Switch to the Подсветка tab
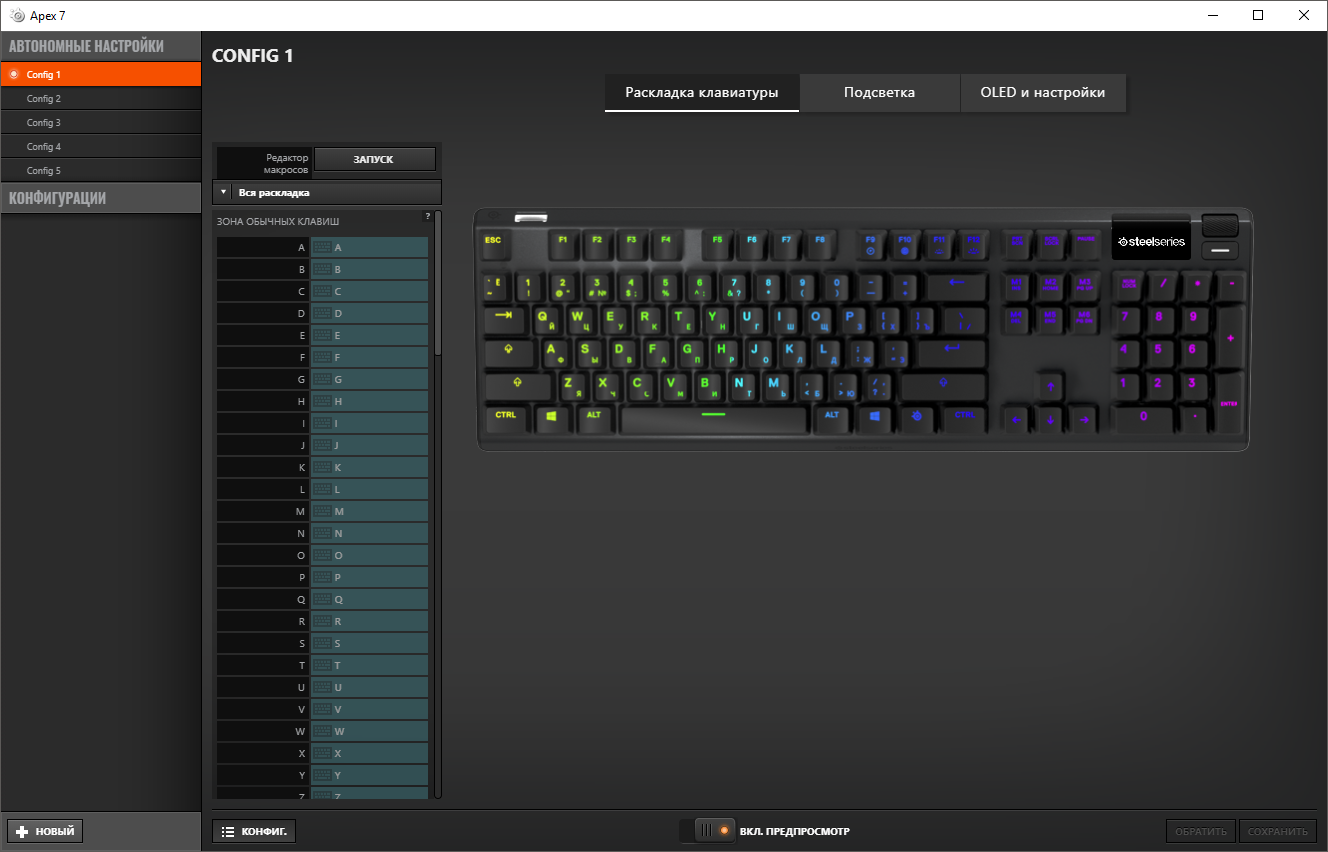Screen dimensions: 1328x852 pyautogui.click(x=879, y=92)
